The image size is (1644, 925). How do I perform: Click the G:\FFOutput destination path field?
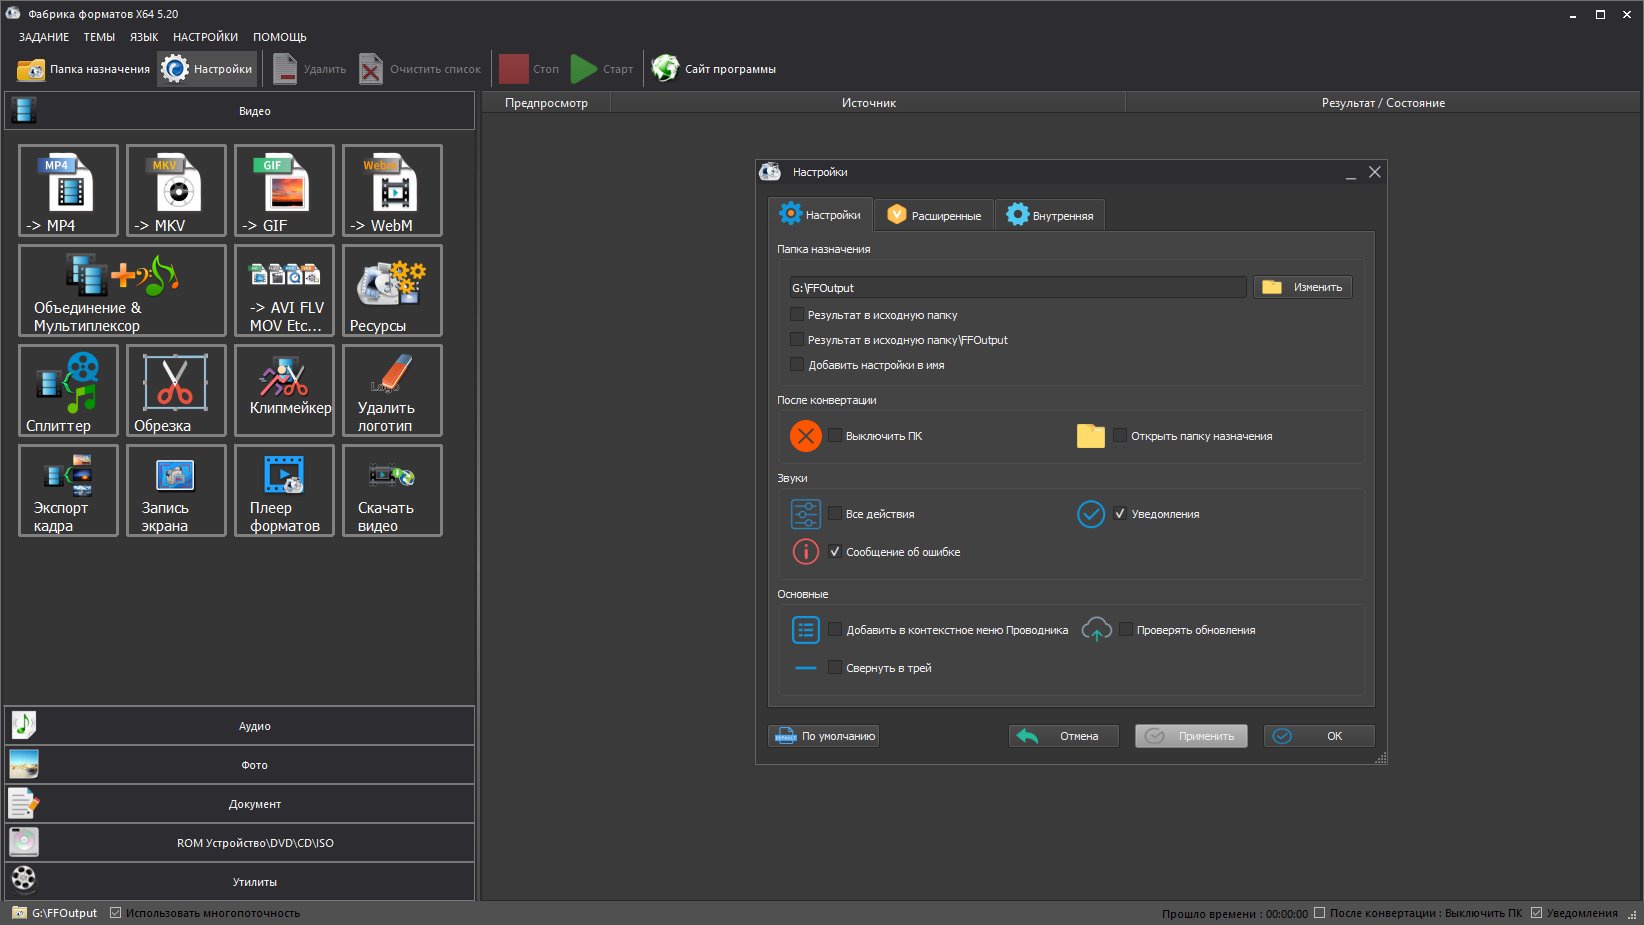(1017, 288)
